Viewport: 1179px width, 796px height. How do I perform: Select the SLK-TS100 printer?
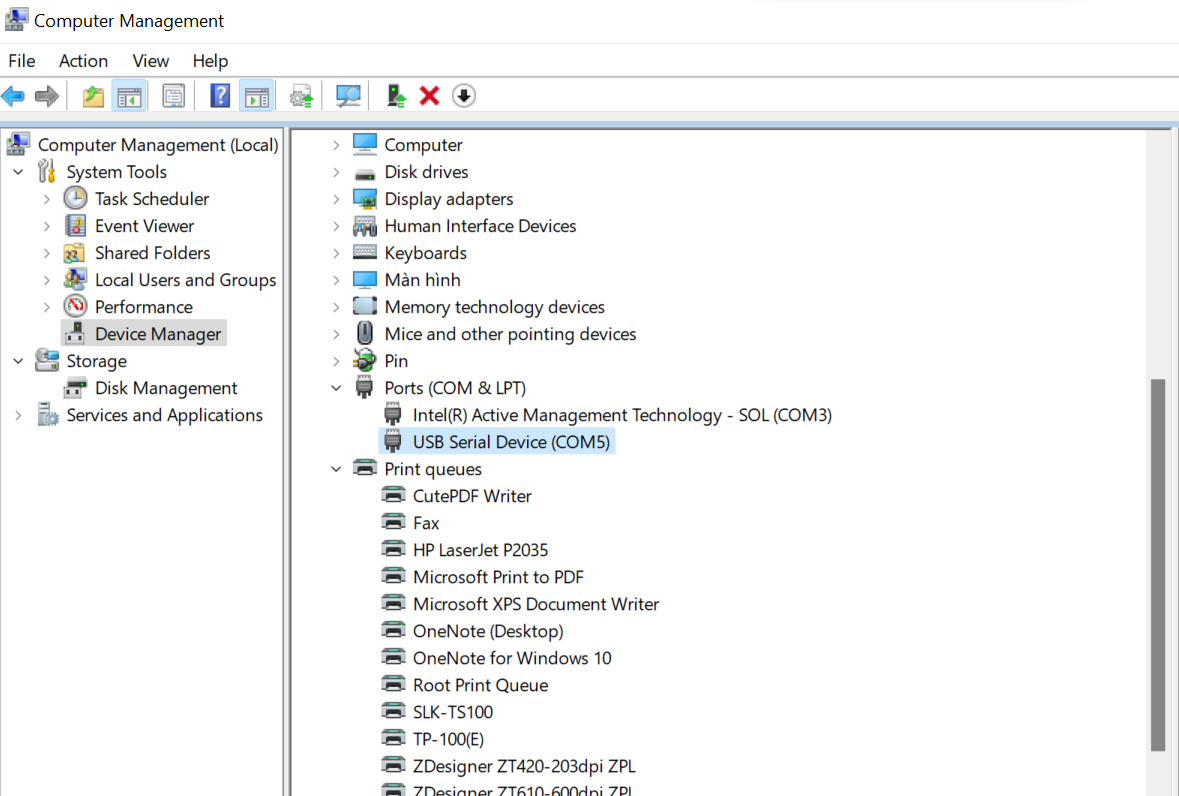coord(453,713)
